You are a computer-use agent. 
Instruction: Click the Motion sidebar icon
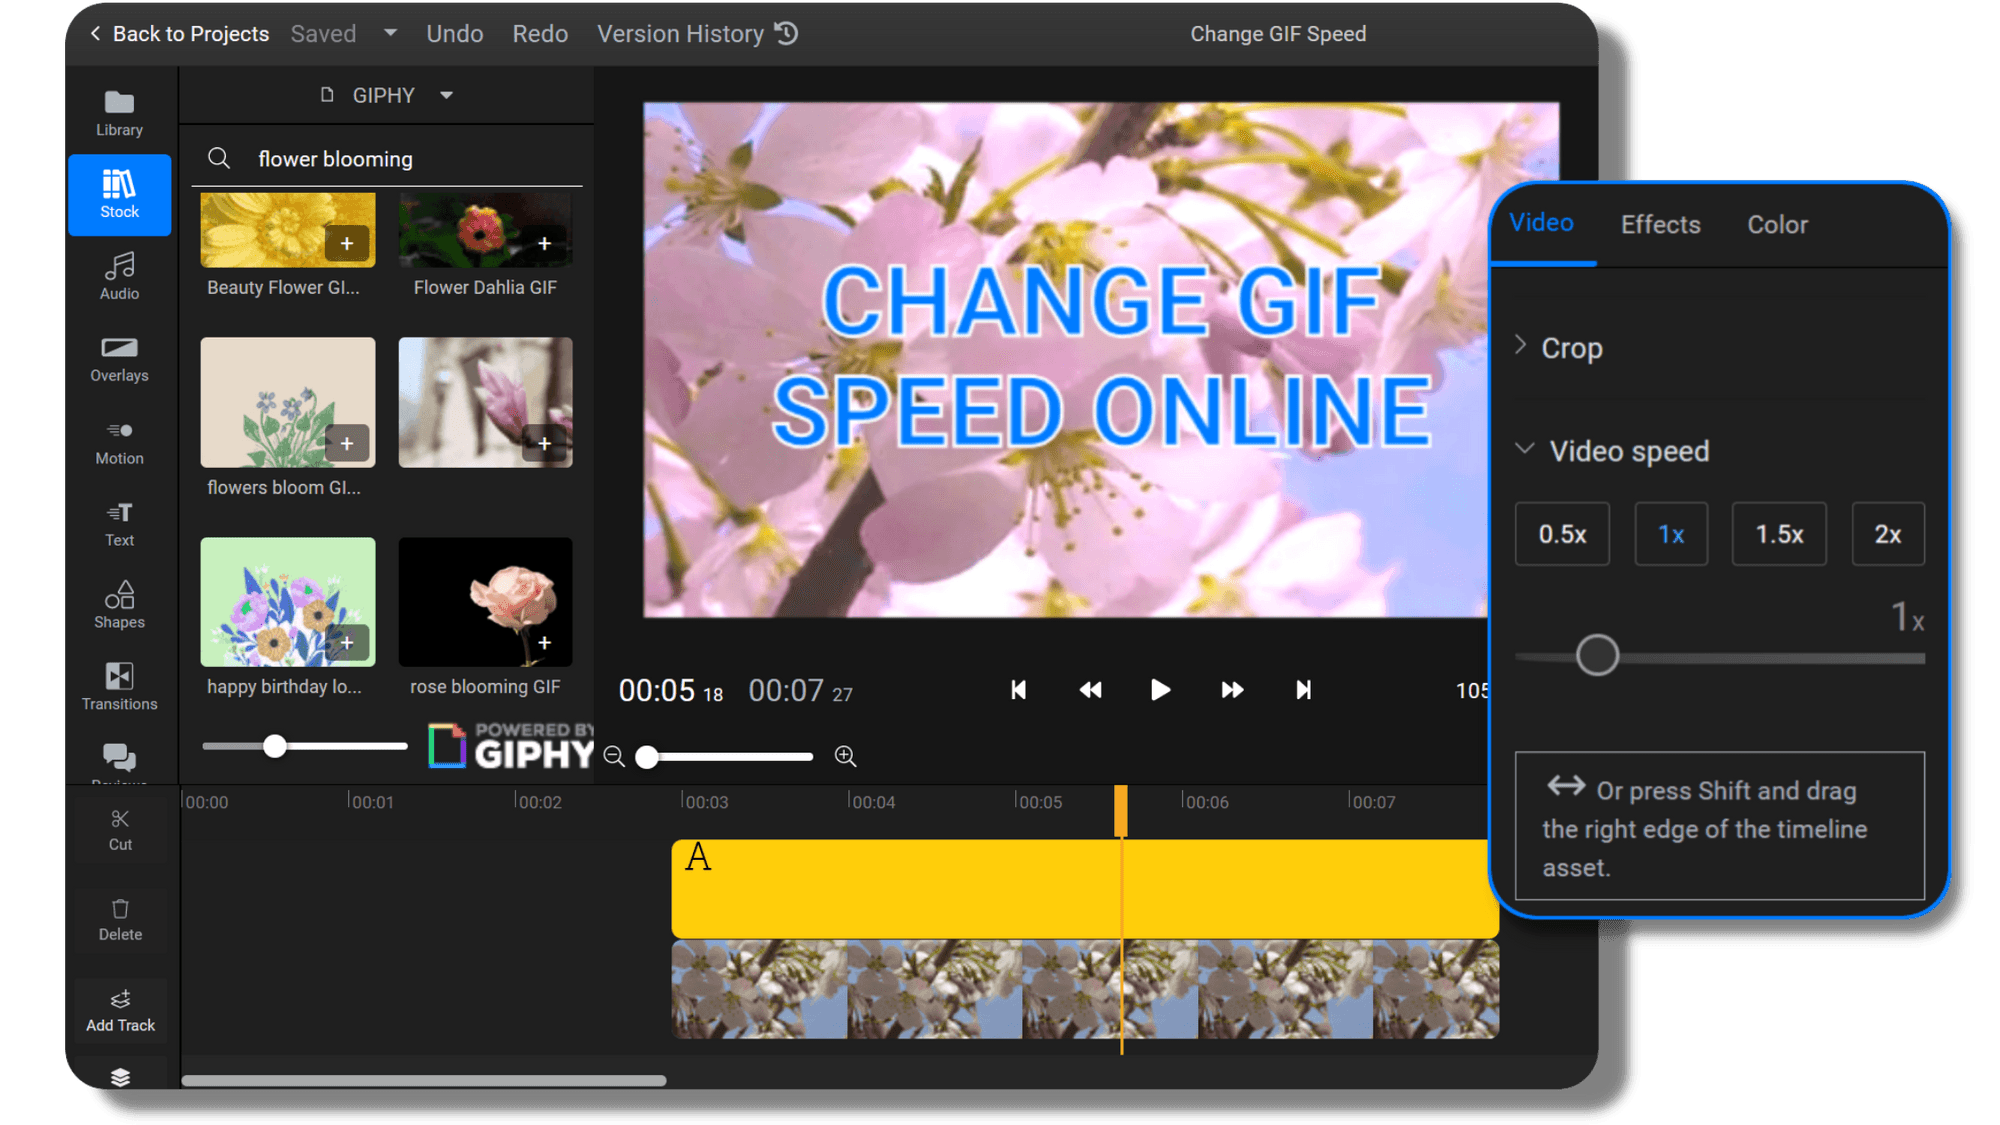119,440
